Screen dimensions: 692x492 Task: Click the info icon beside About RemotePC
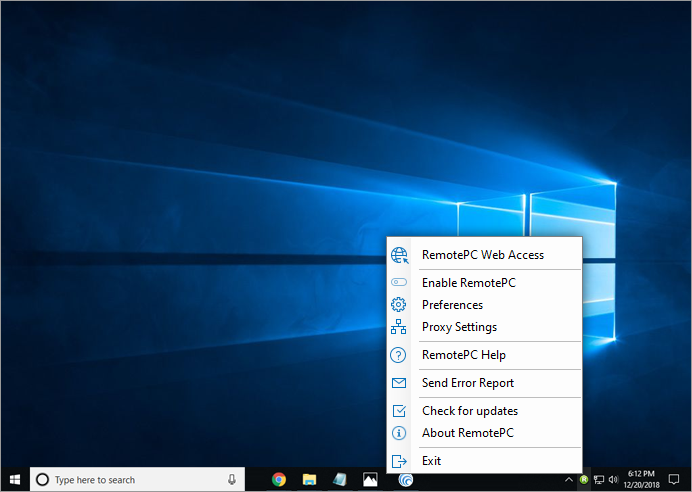399,433
